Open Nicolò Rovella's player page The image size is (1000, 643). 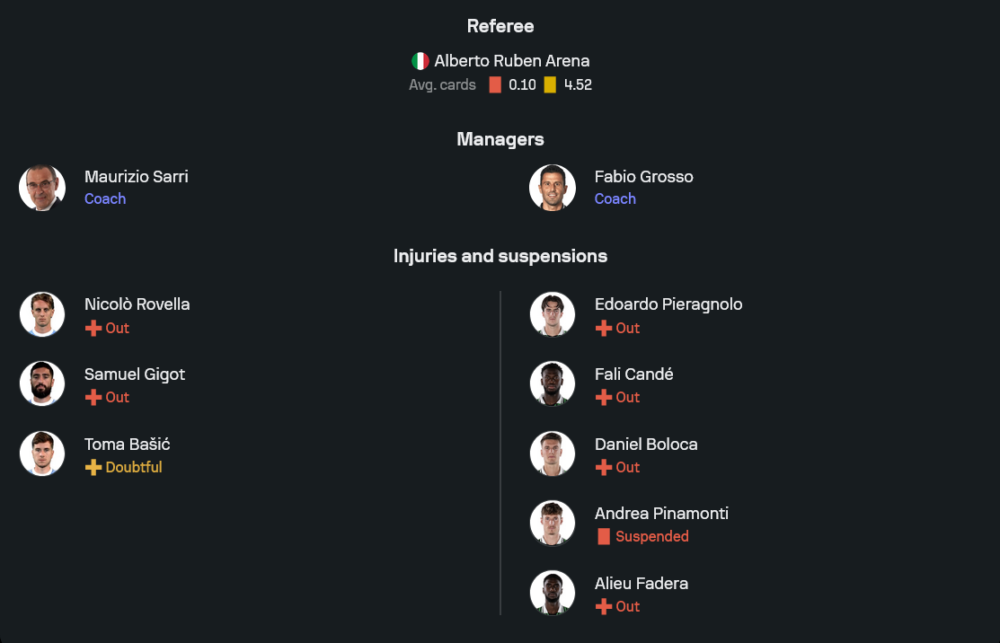coord(137,304)
